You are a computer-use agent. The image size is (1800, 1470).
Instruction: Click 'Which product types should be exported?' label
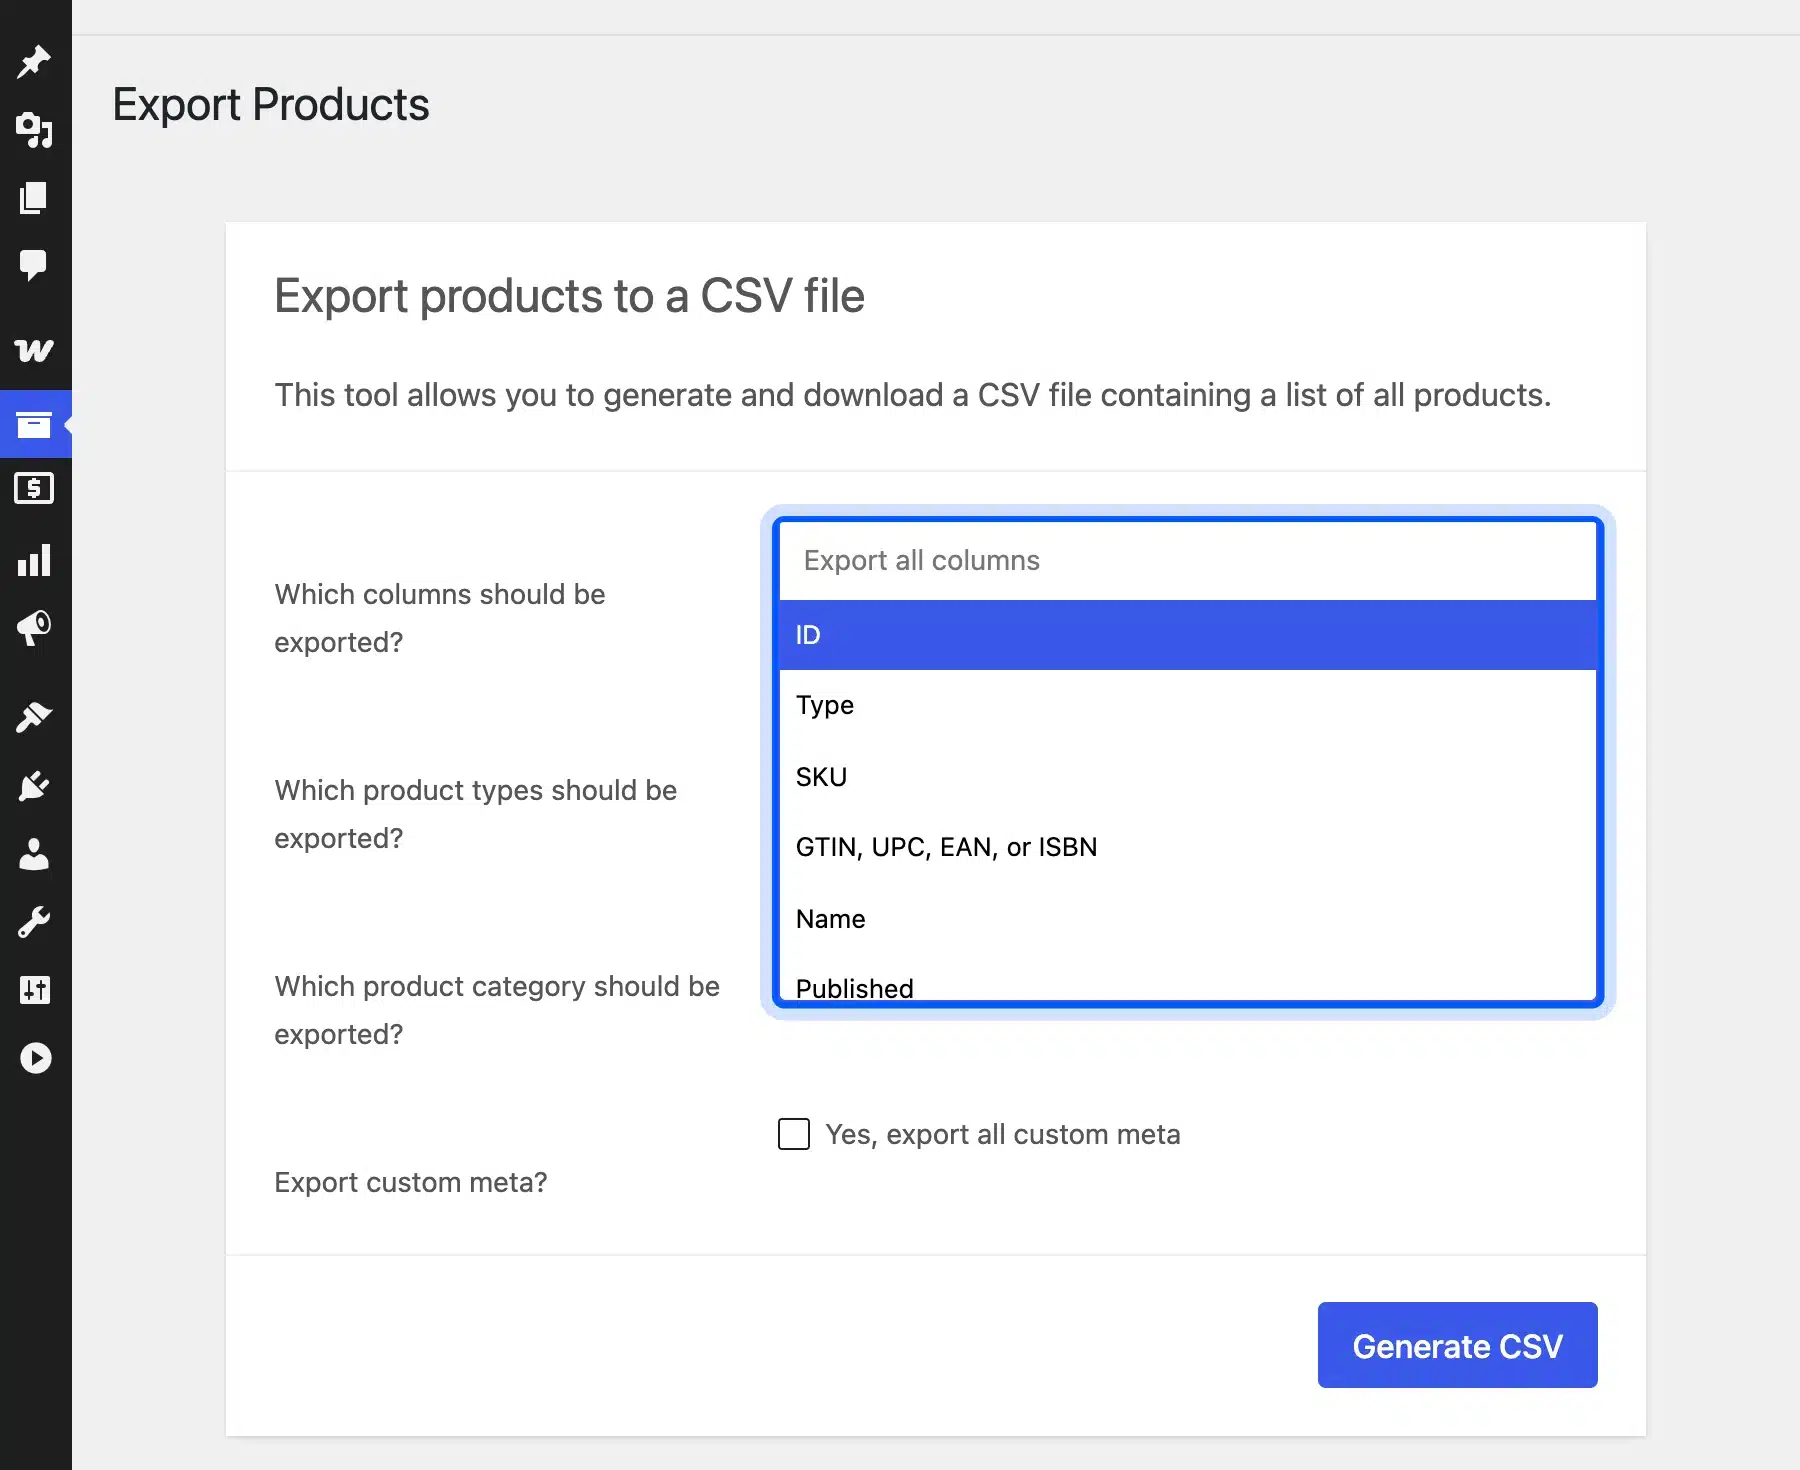click(476, 814)
